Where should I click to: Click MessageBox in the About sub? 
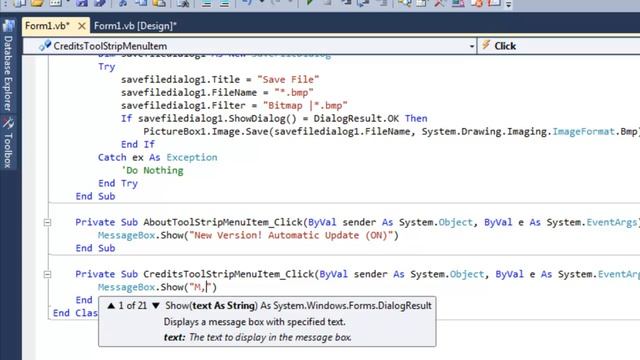(127, 236)
